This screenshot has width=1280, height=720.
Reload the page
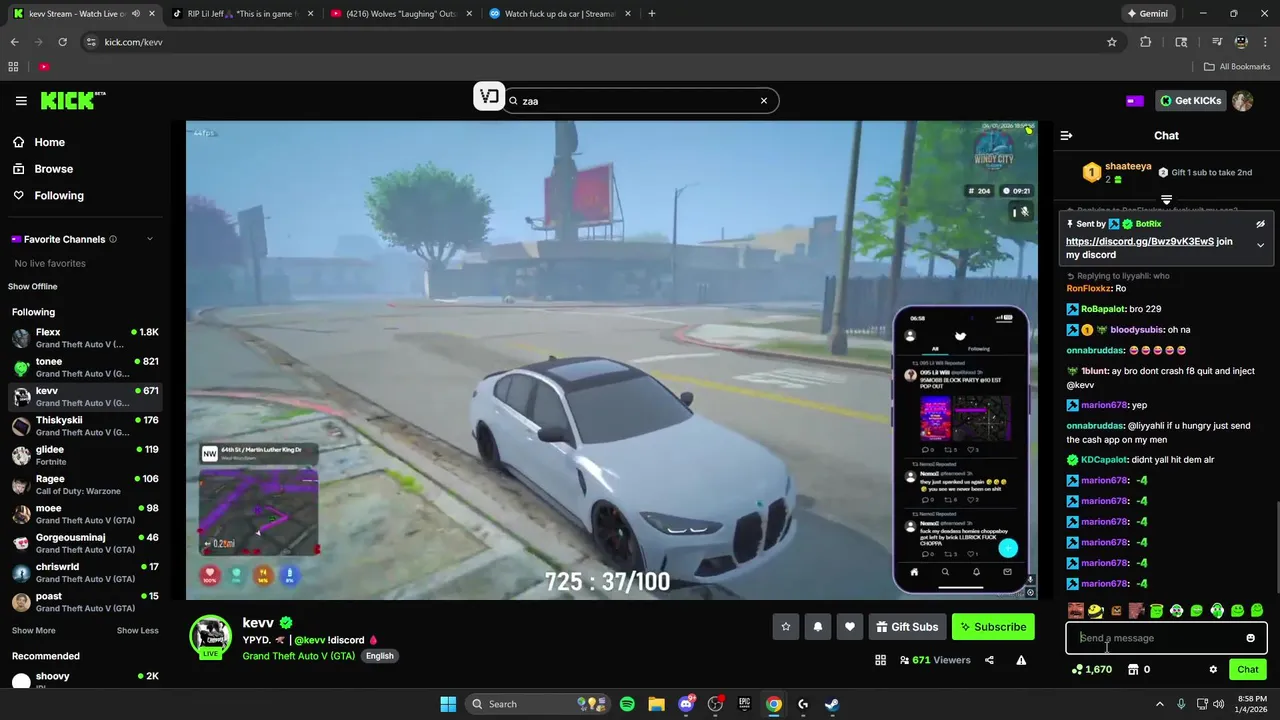coord(62,42)
